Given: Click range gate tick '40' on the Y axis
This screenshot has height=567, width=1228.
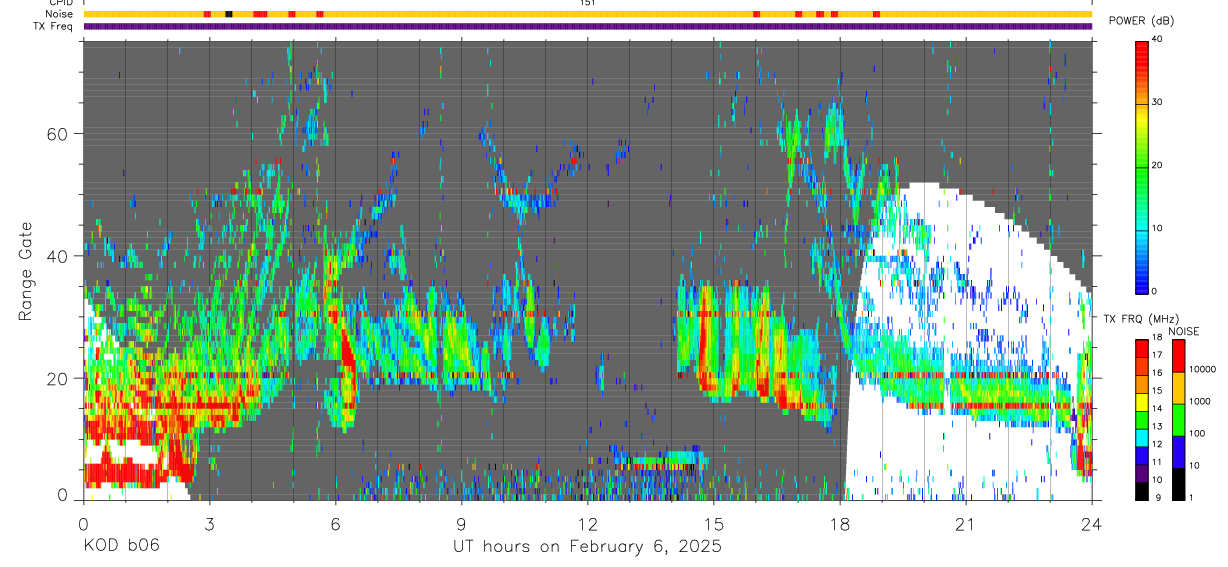Looking at the screenshot, I should 58,256.
